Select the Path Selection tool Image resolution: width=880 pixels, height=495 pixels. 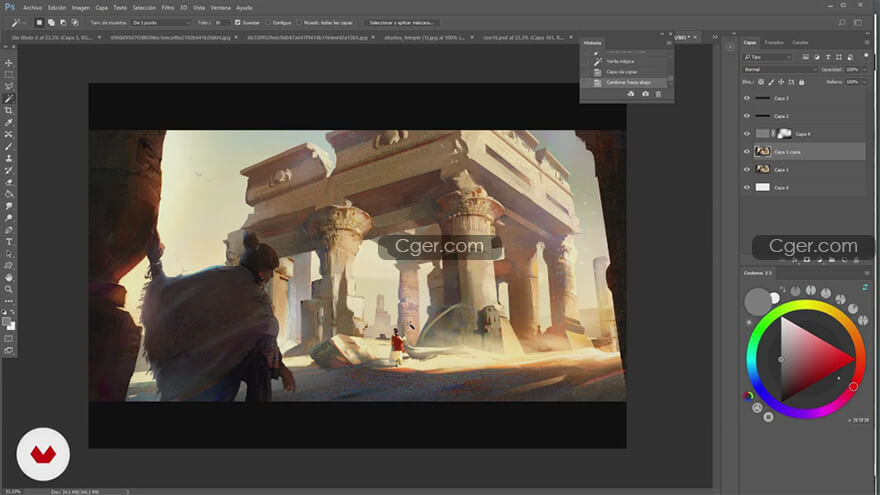click(x=8, y=254)
